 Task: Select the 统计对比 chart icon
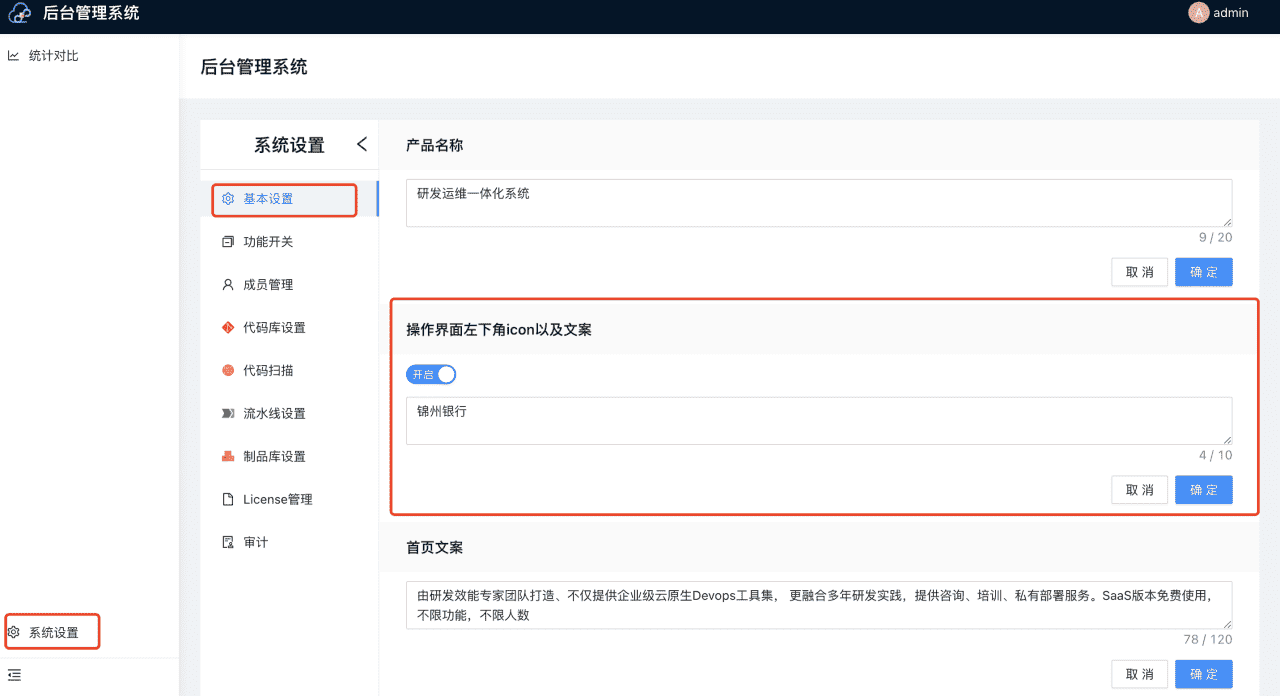click(x=14, y=55)
